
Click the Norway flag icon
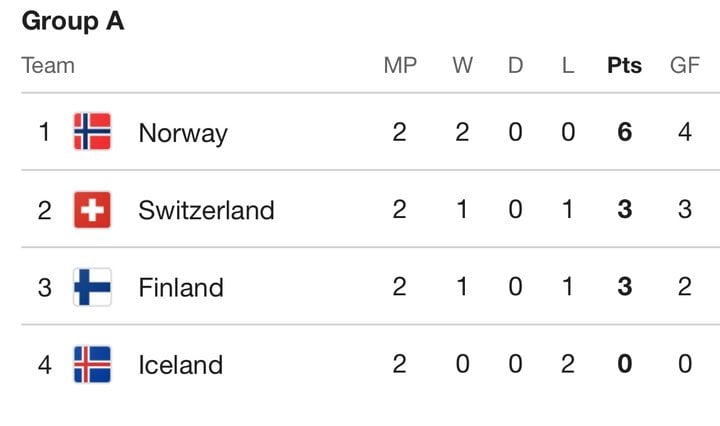tap(92, 131)
